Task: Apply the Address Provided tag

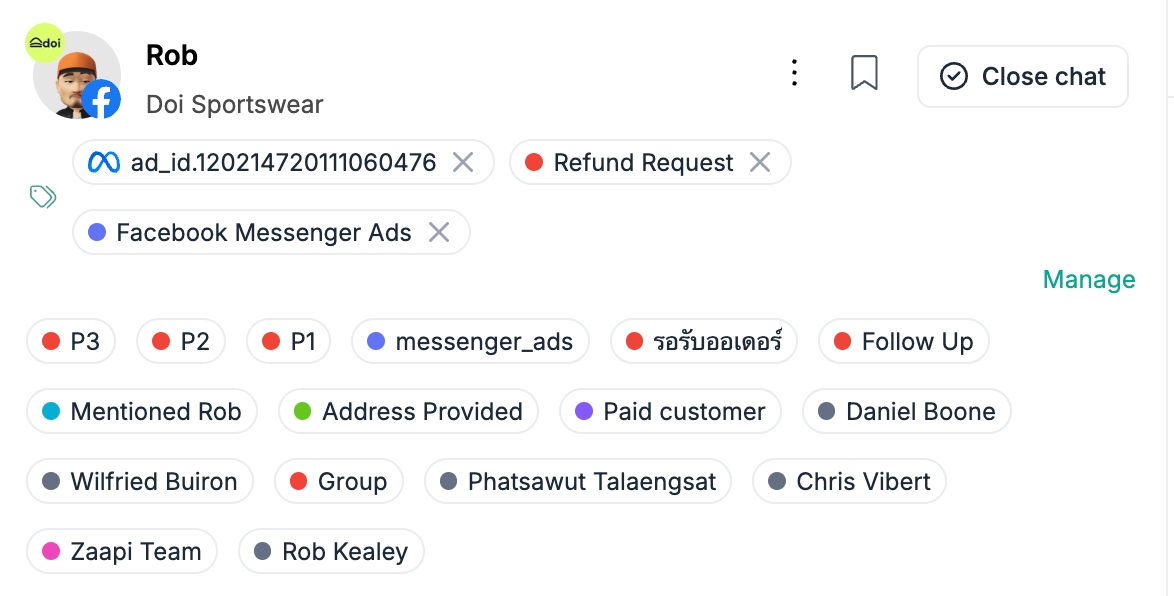Action: [x=408, y=412]
